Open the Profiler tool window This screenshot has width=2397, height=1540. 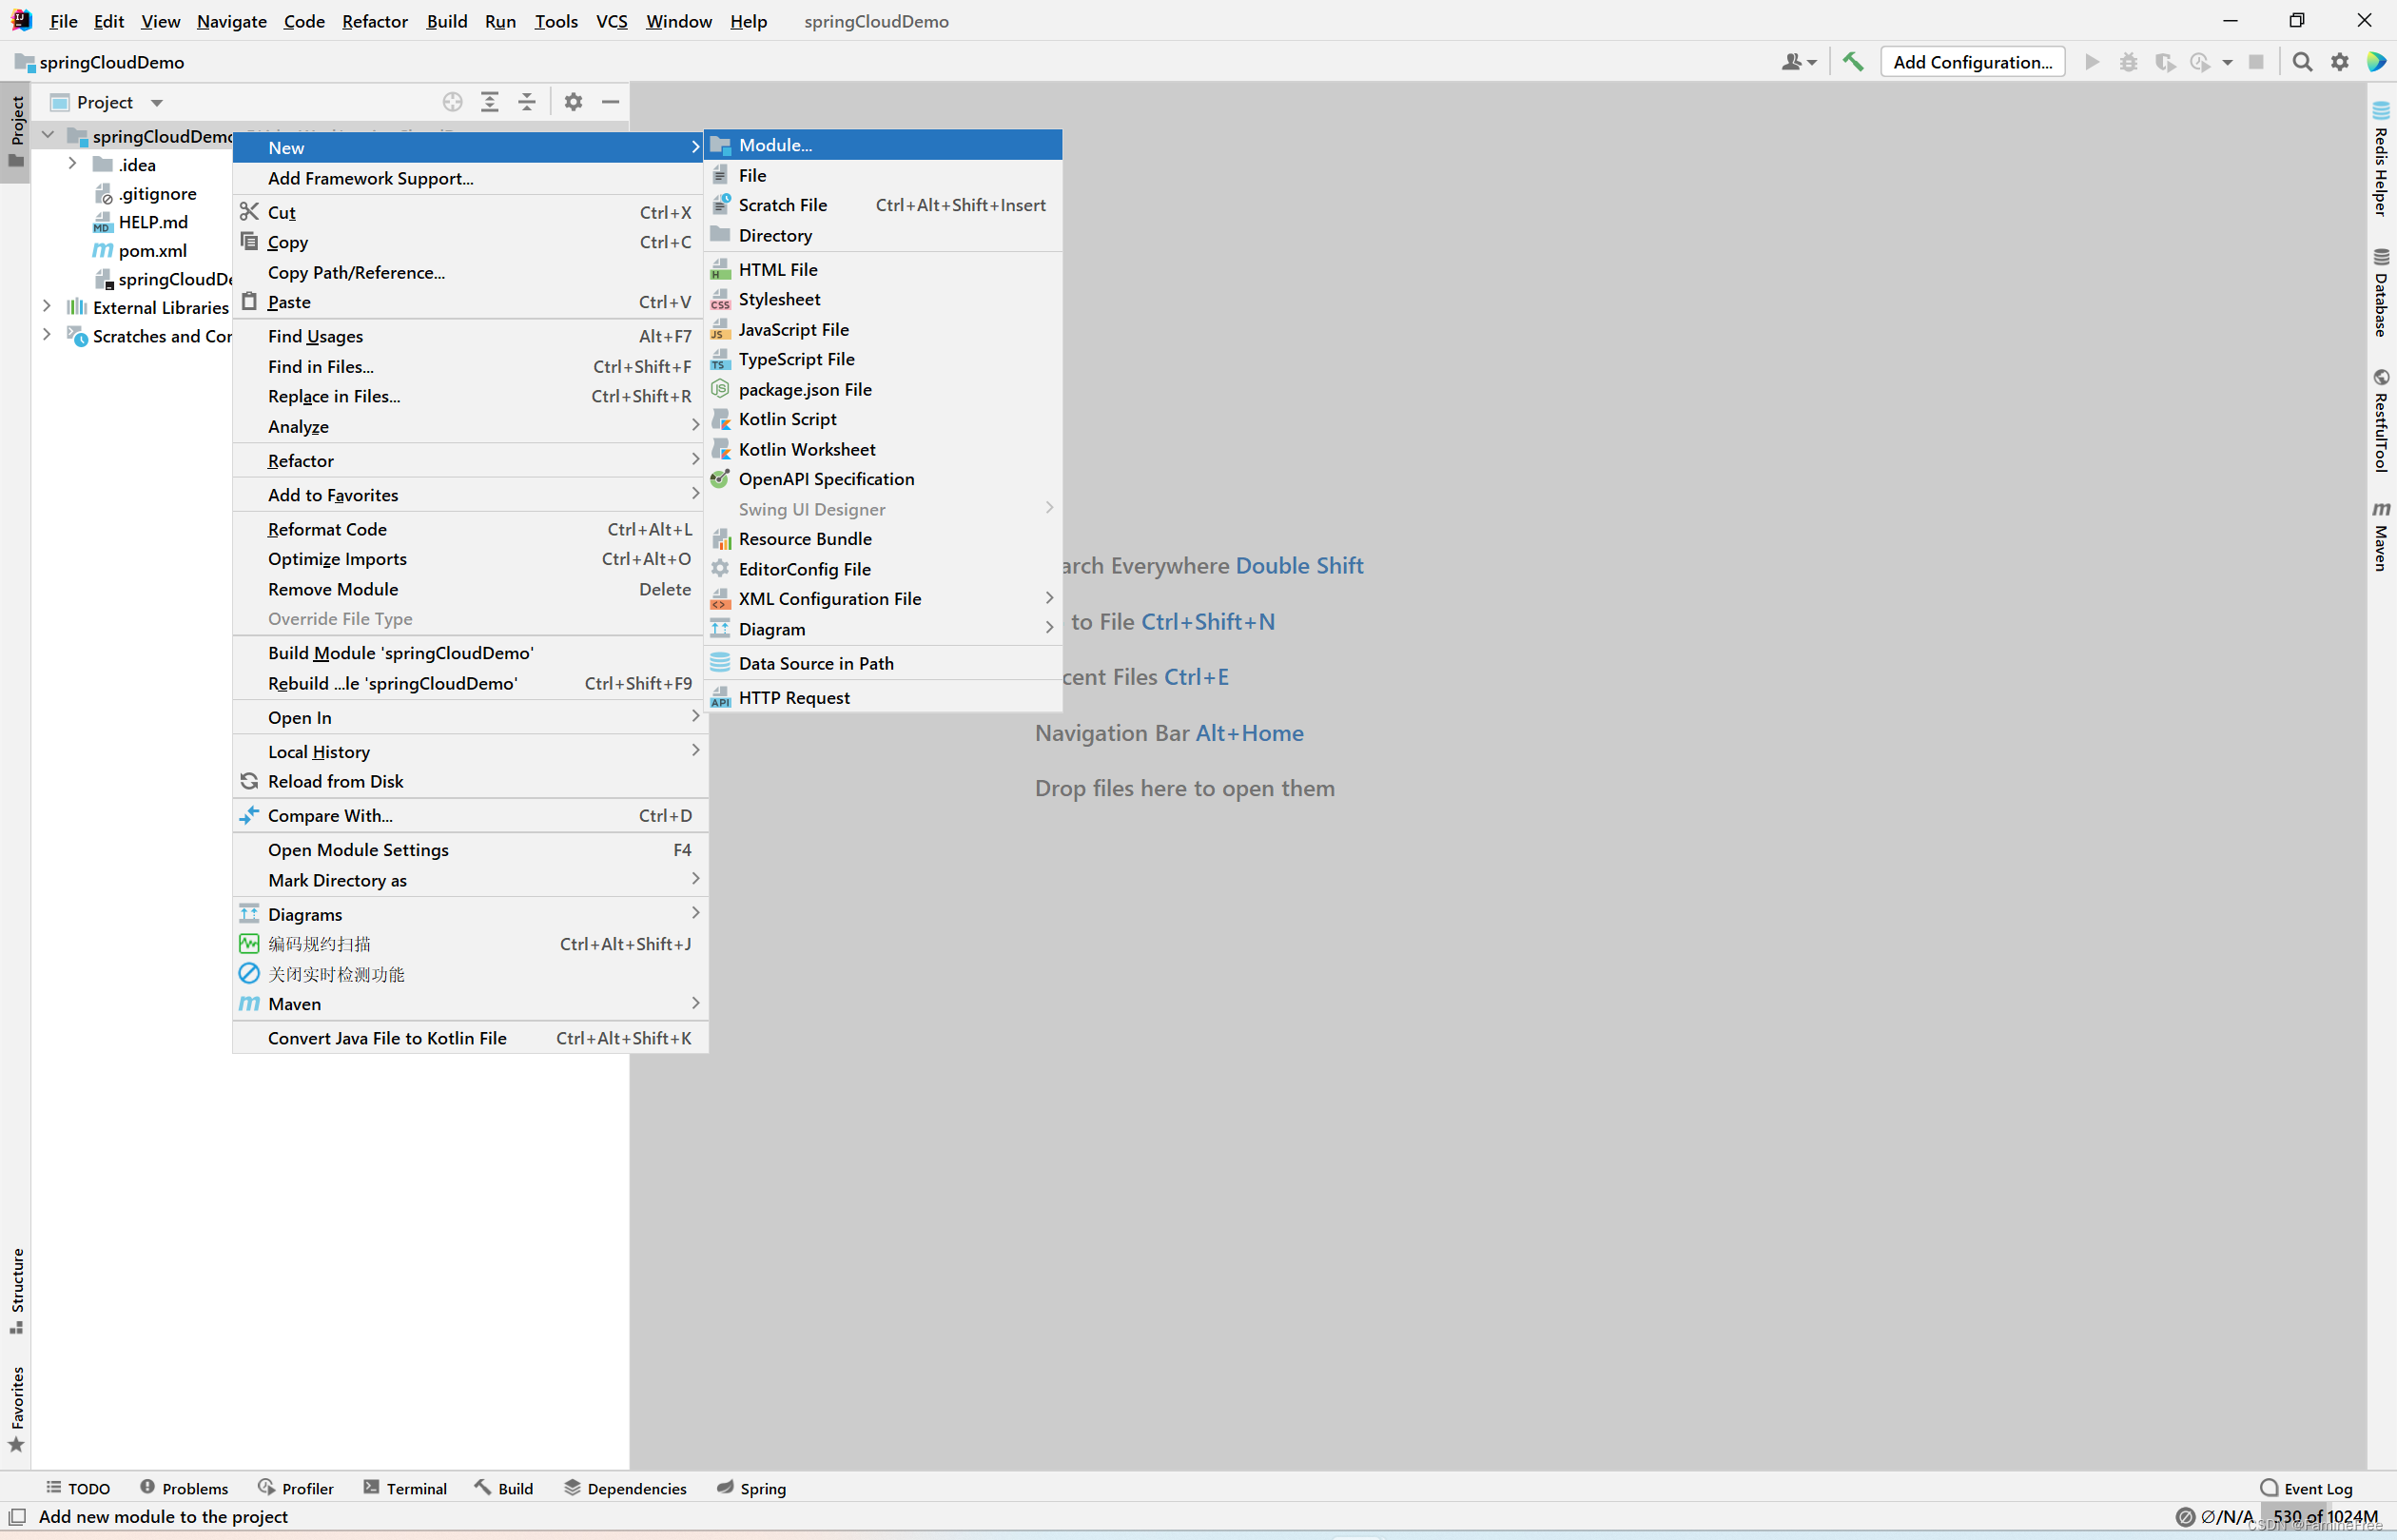click(296, 1488)
